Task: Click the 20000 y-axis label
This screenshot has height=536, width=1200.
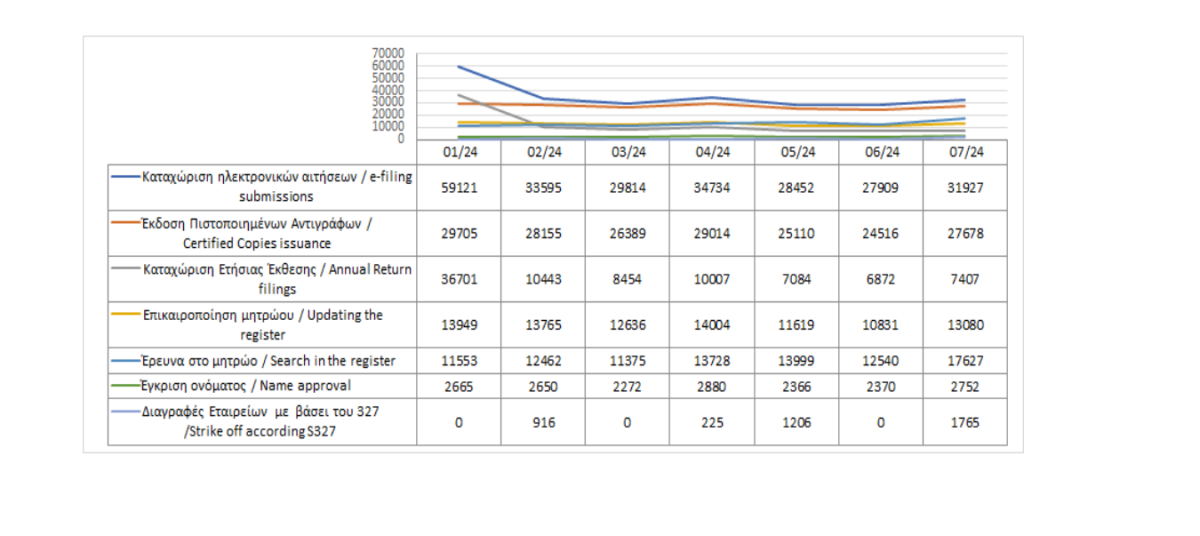Action: [x=387, y=114]
